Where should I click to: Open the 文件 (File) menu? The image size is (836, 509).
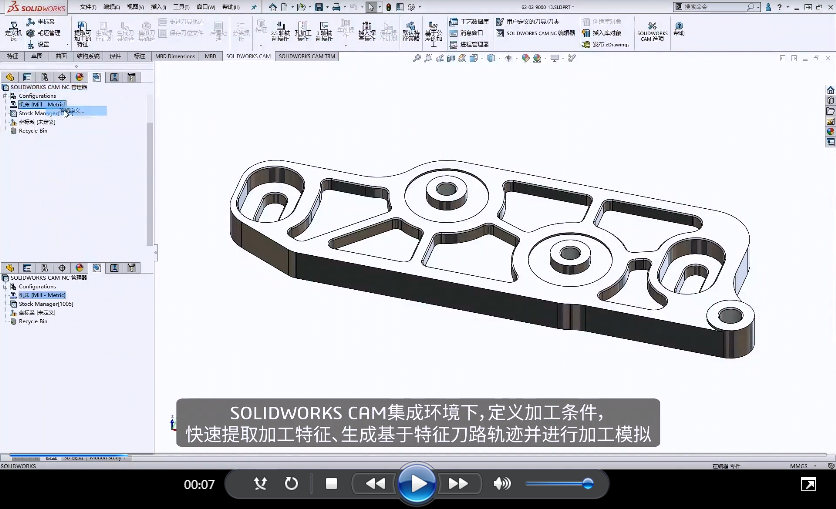pyautogui.click(x=88, y=7)
